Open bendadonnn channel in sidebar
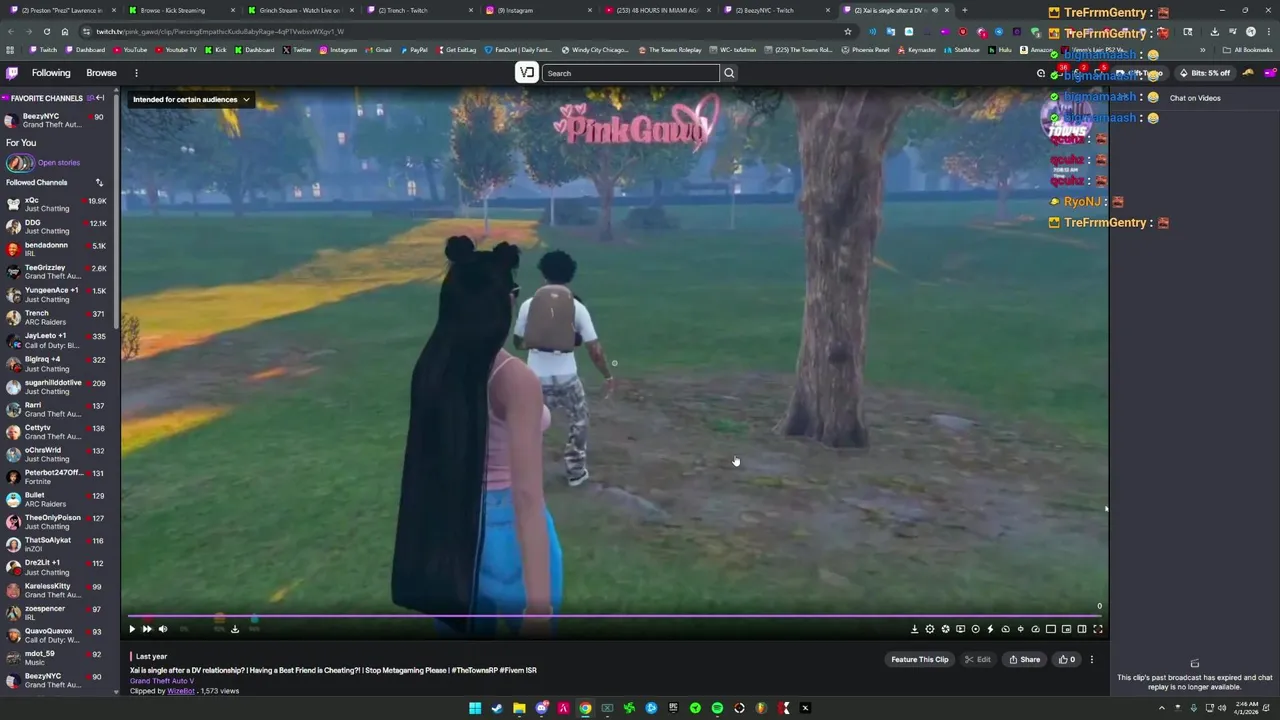 click(57, 249)
